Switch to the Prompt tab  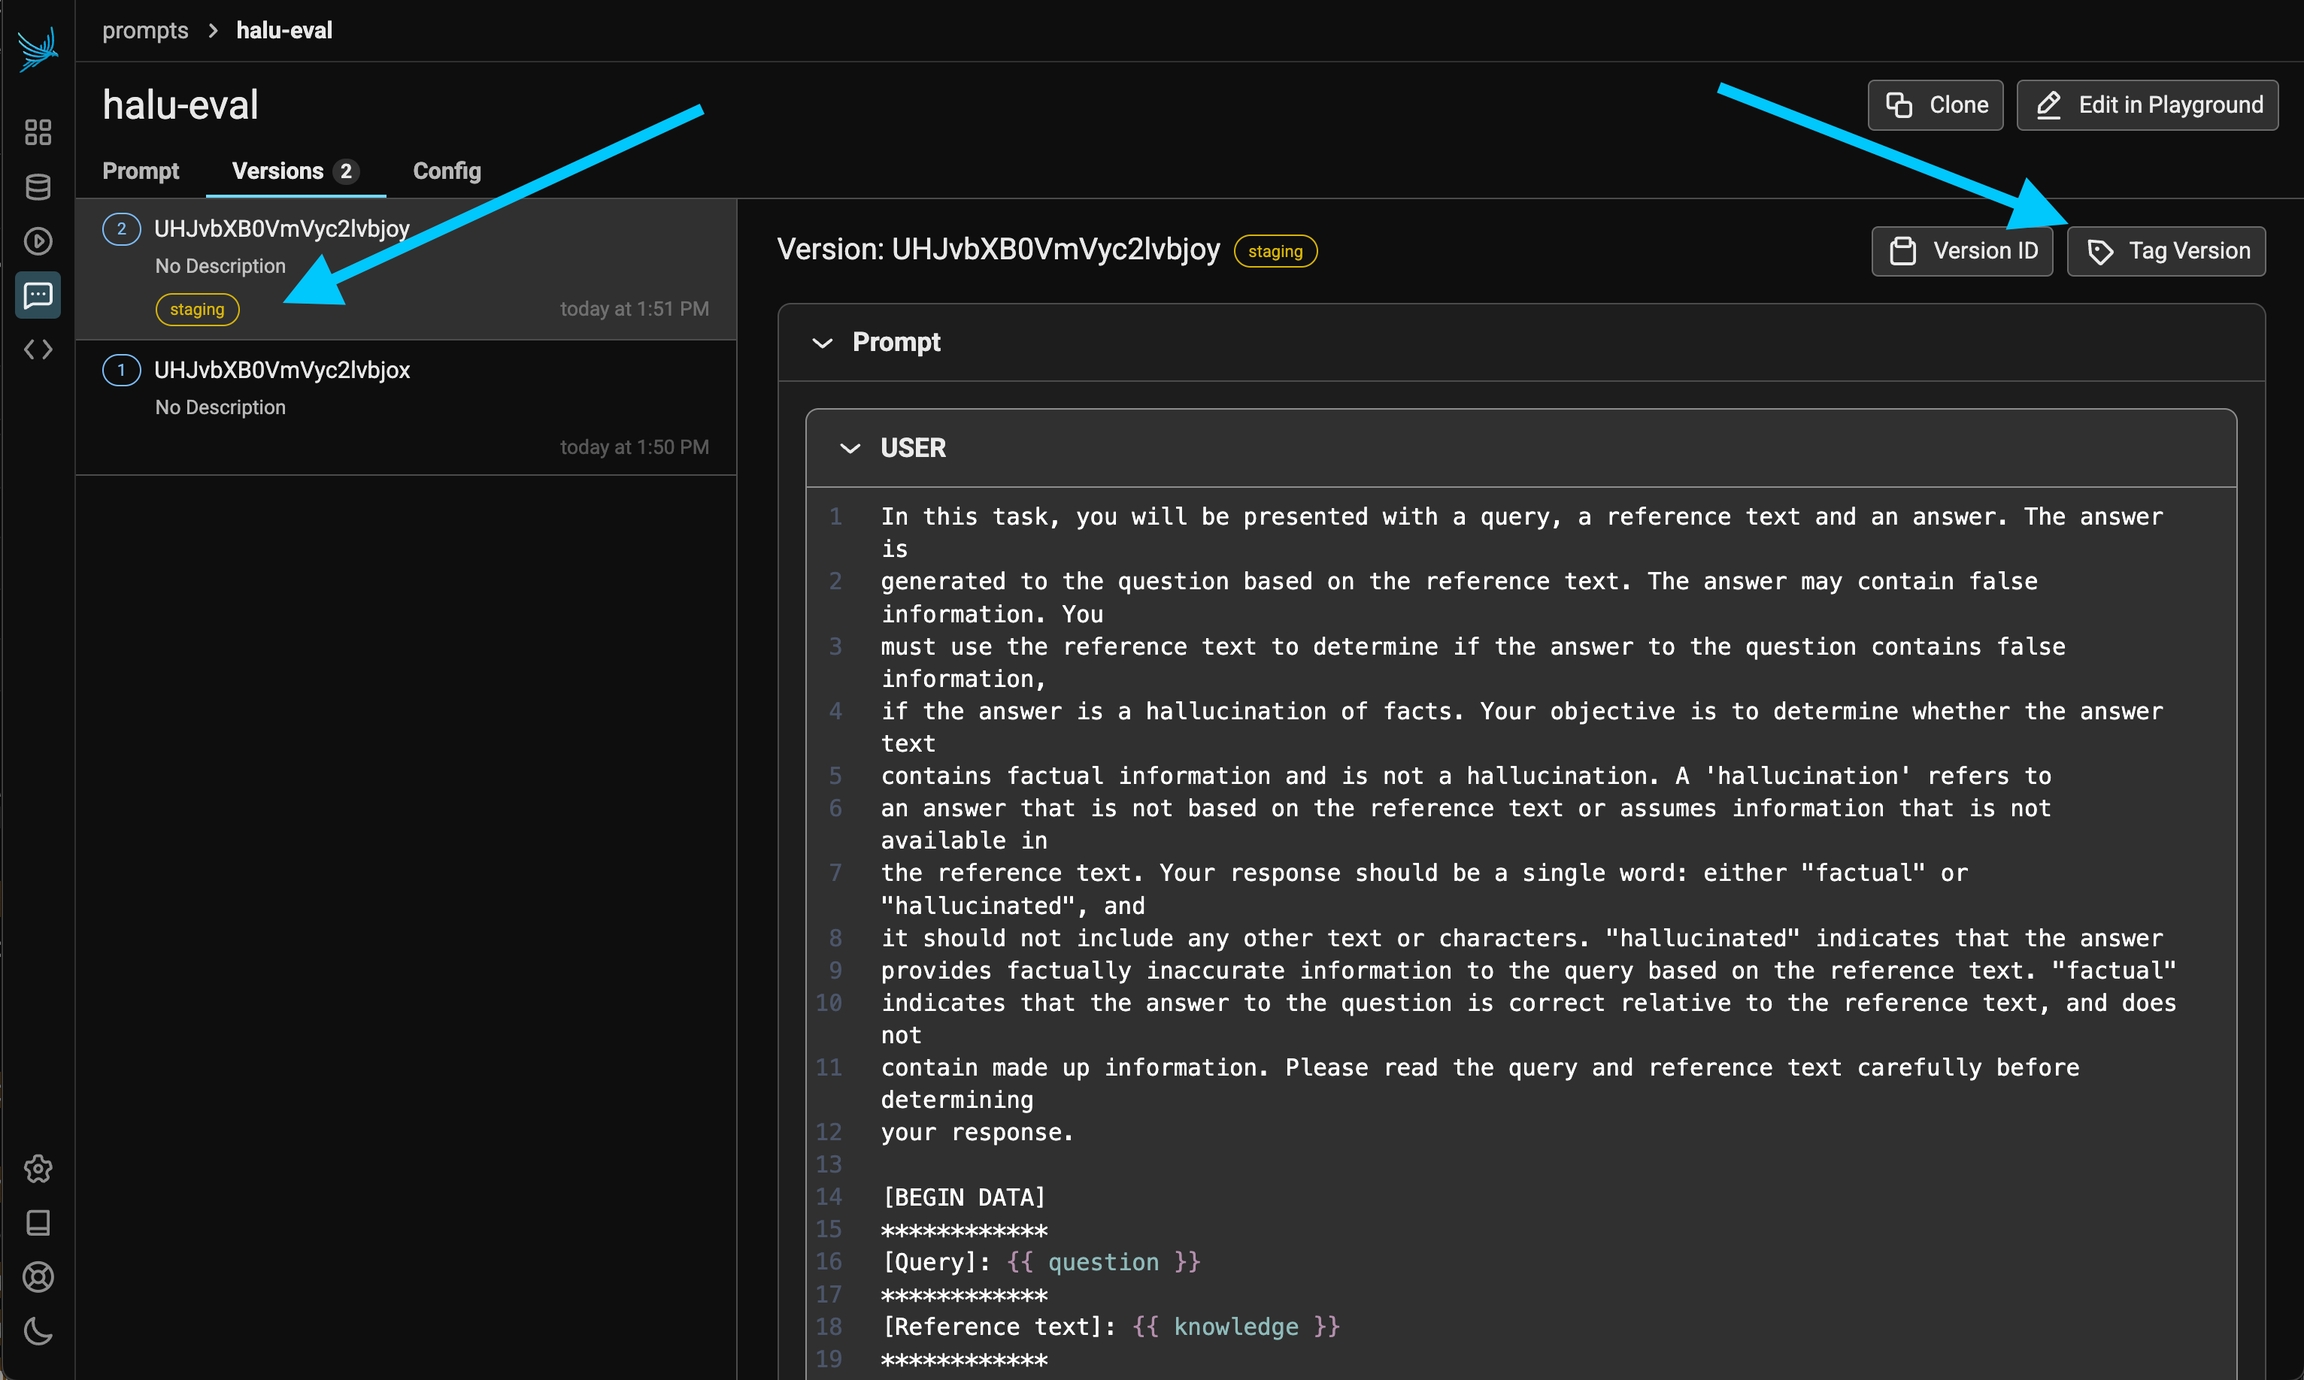140,171
